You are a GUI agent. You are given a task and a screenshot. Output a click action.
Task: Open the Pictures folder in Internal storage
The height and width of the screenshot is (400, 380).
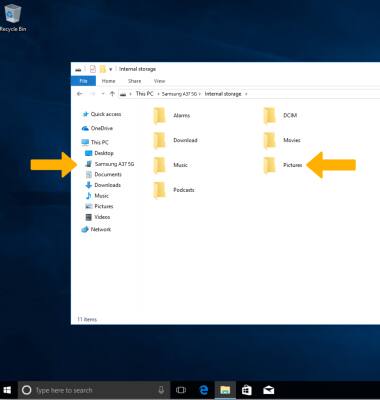[x=283, y=165]
